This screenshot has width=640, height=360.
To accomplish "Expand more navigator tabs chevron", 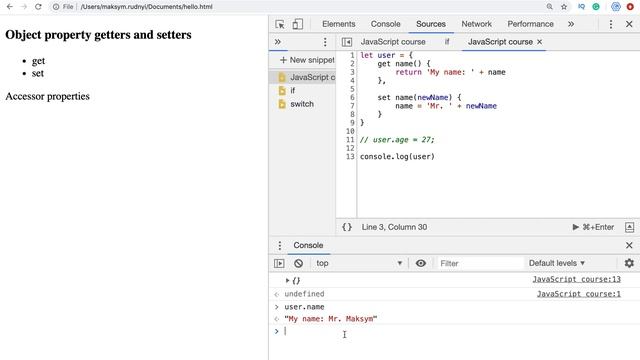I will (278, 42).
